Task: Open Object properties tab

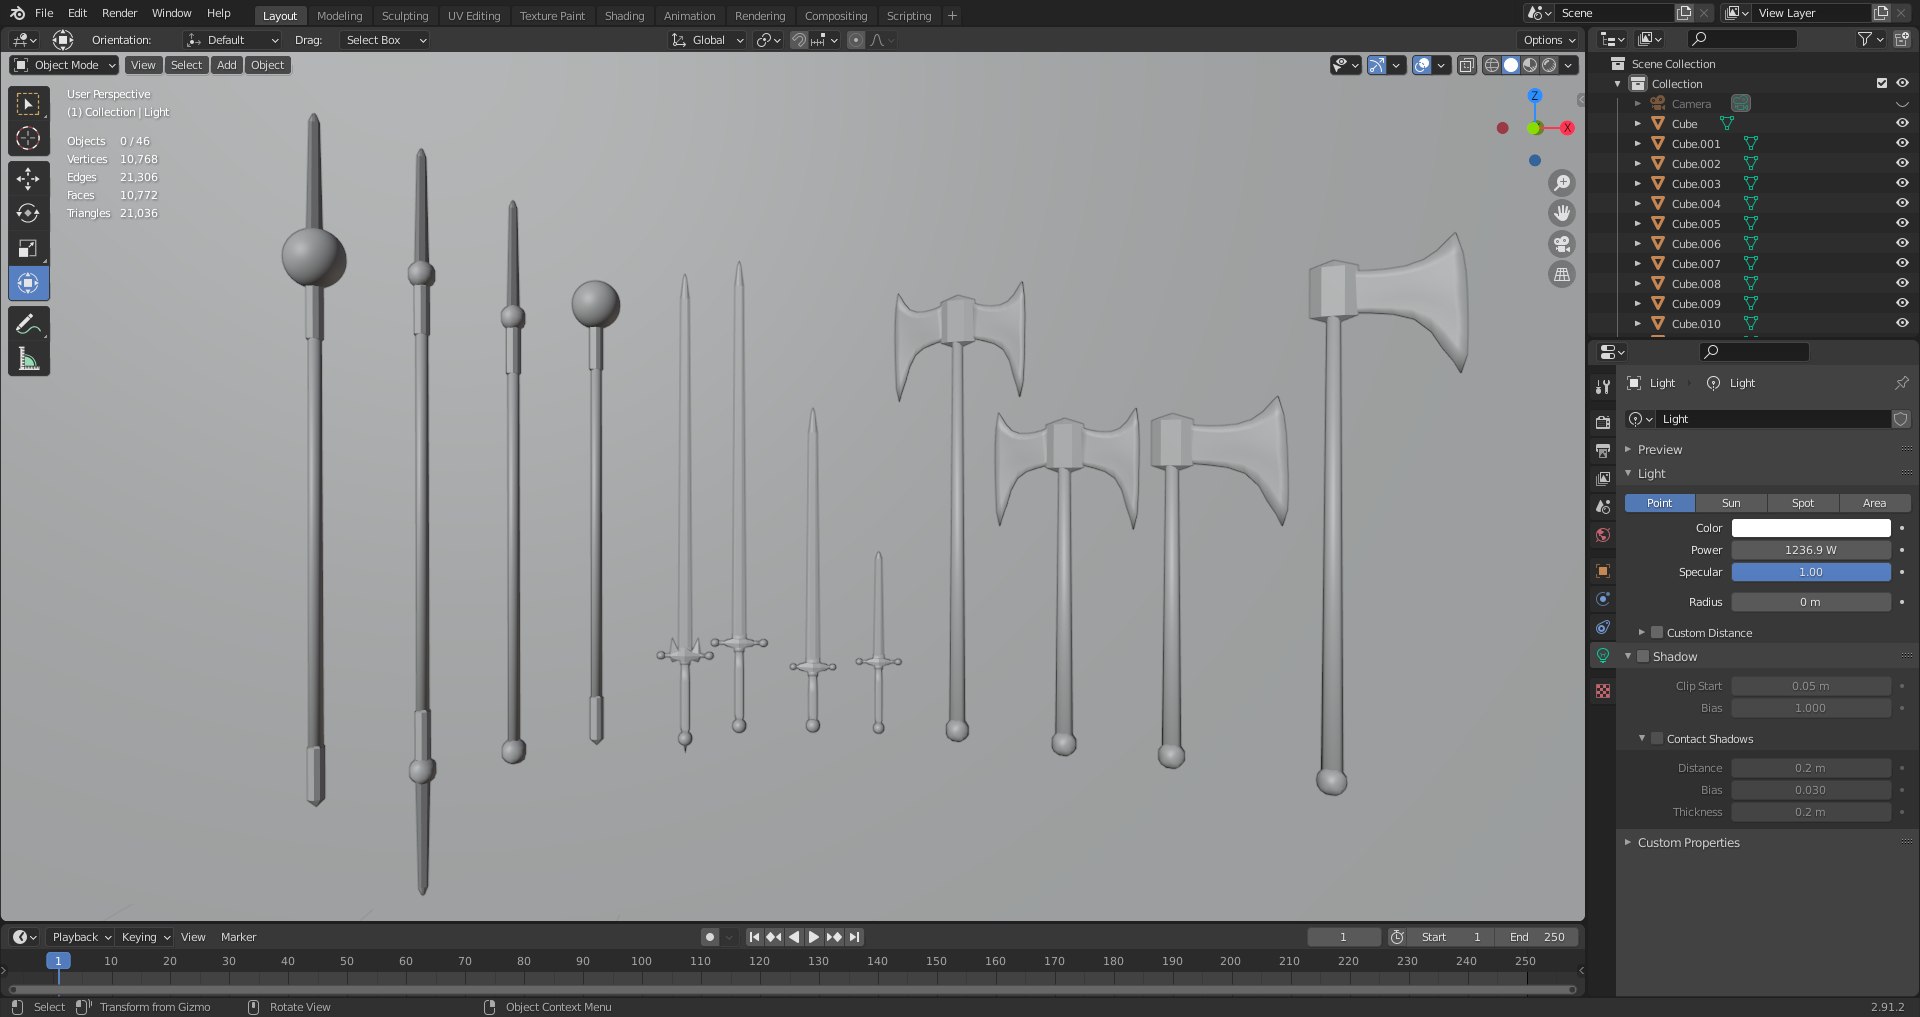Action: 1603,570
